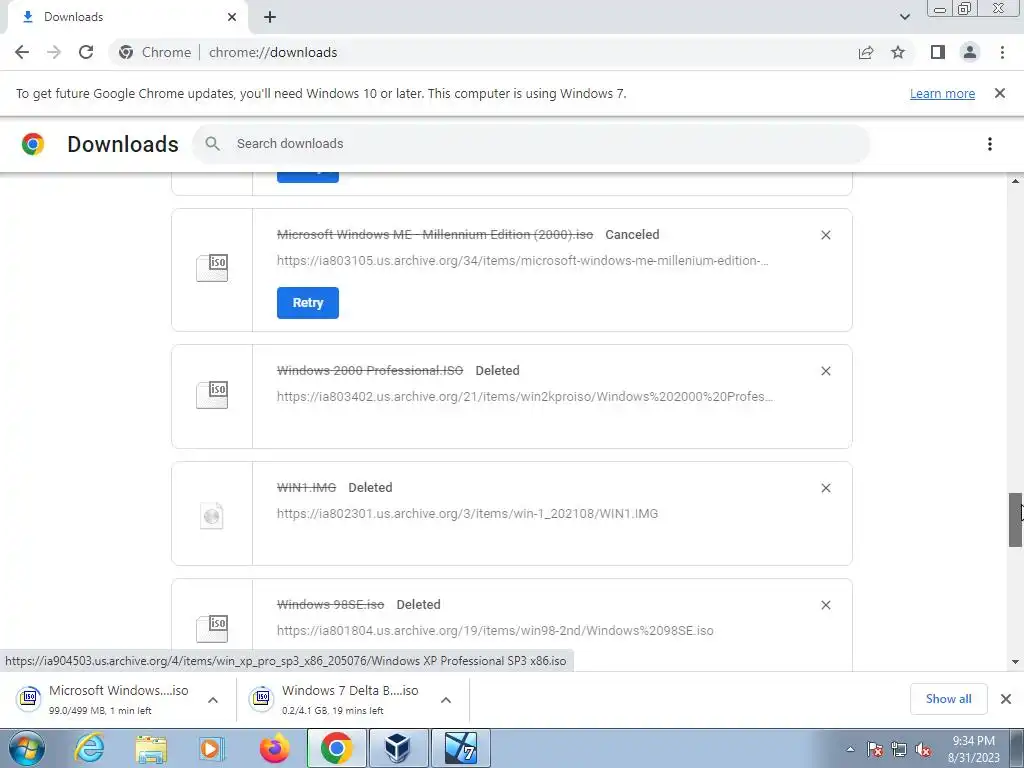Screen dimensions: 1024x768
Task: Click the Windows 98SE iso file icon
Action: point(212,628)
